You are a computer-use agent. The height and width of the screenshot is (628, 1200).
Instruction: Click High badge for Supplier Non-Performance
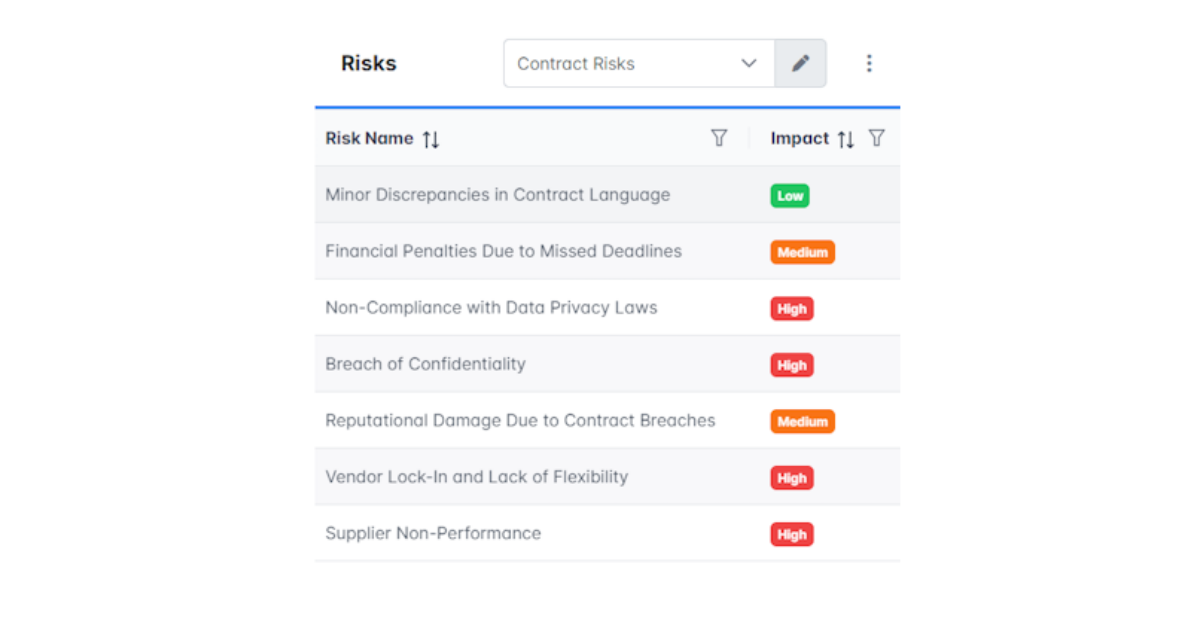point(792,534)
